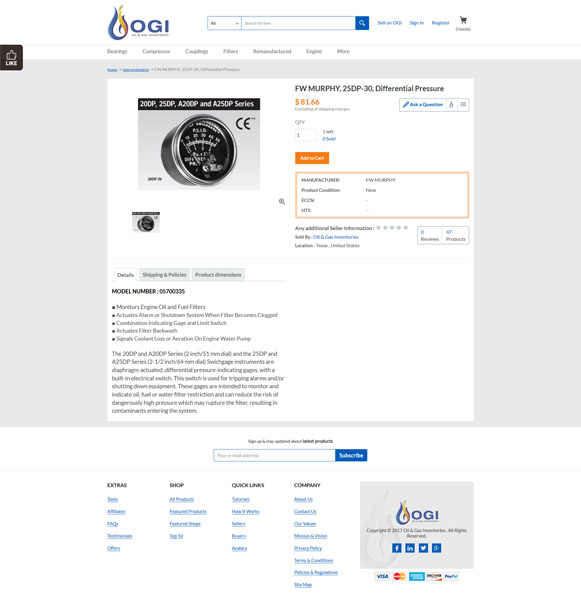This screenshot has width=581, height=604.
Task: Open the Sell on OGI link
Action: [x=390, y=23]
